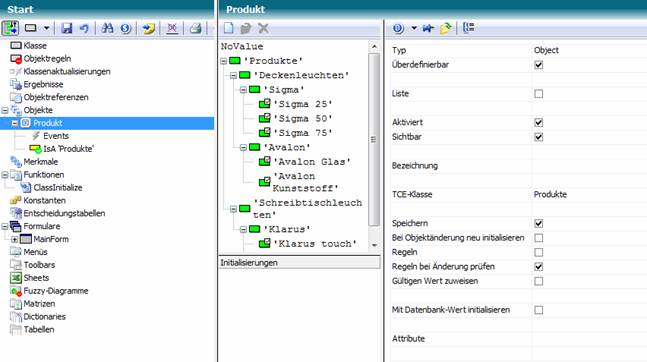Expand the MainForm tree node
The width and height of the screenshot is (647, 362).
click(x=14, y=239)
